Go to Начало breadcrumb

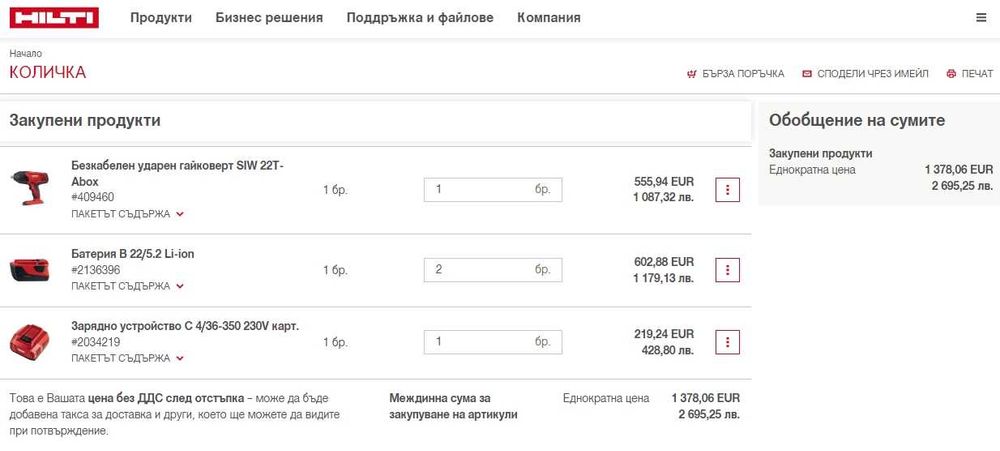(26, 54)
